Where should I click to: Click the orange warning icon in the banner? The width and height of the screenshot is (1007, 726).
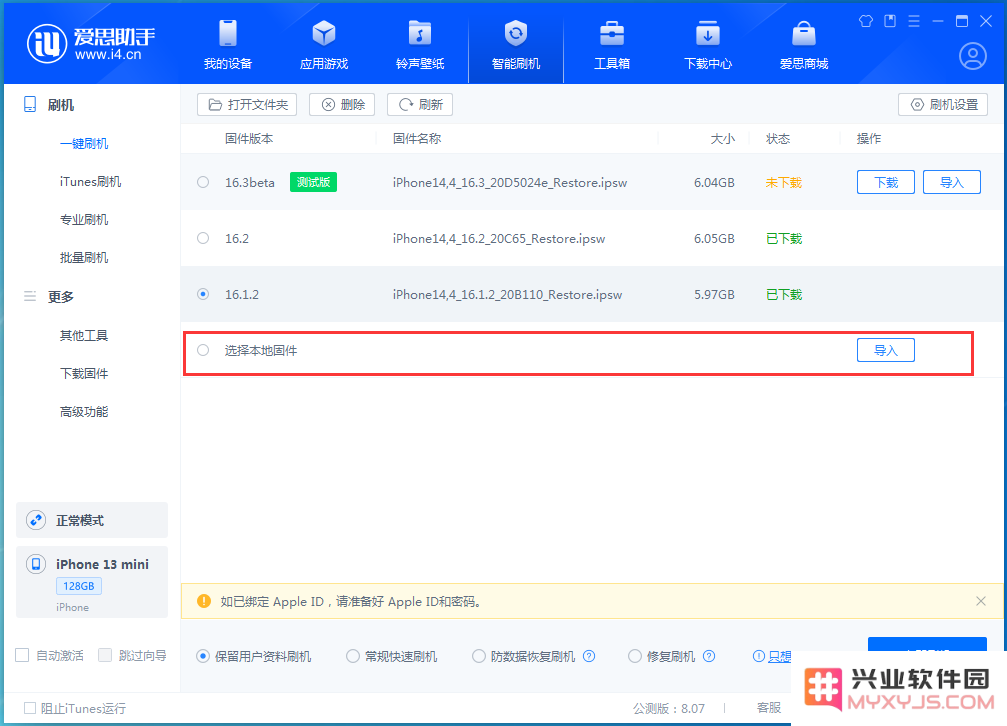pos(204,601)
